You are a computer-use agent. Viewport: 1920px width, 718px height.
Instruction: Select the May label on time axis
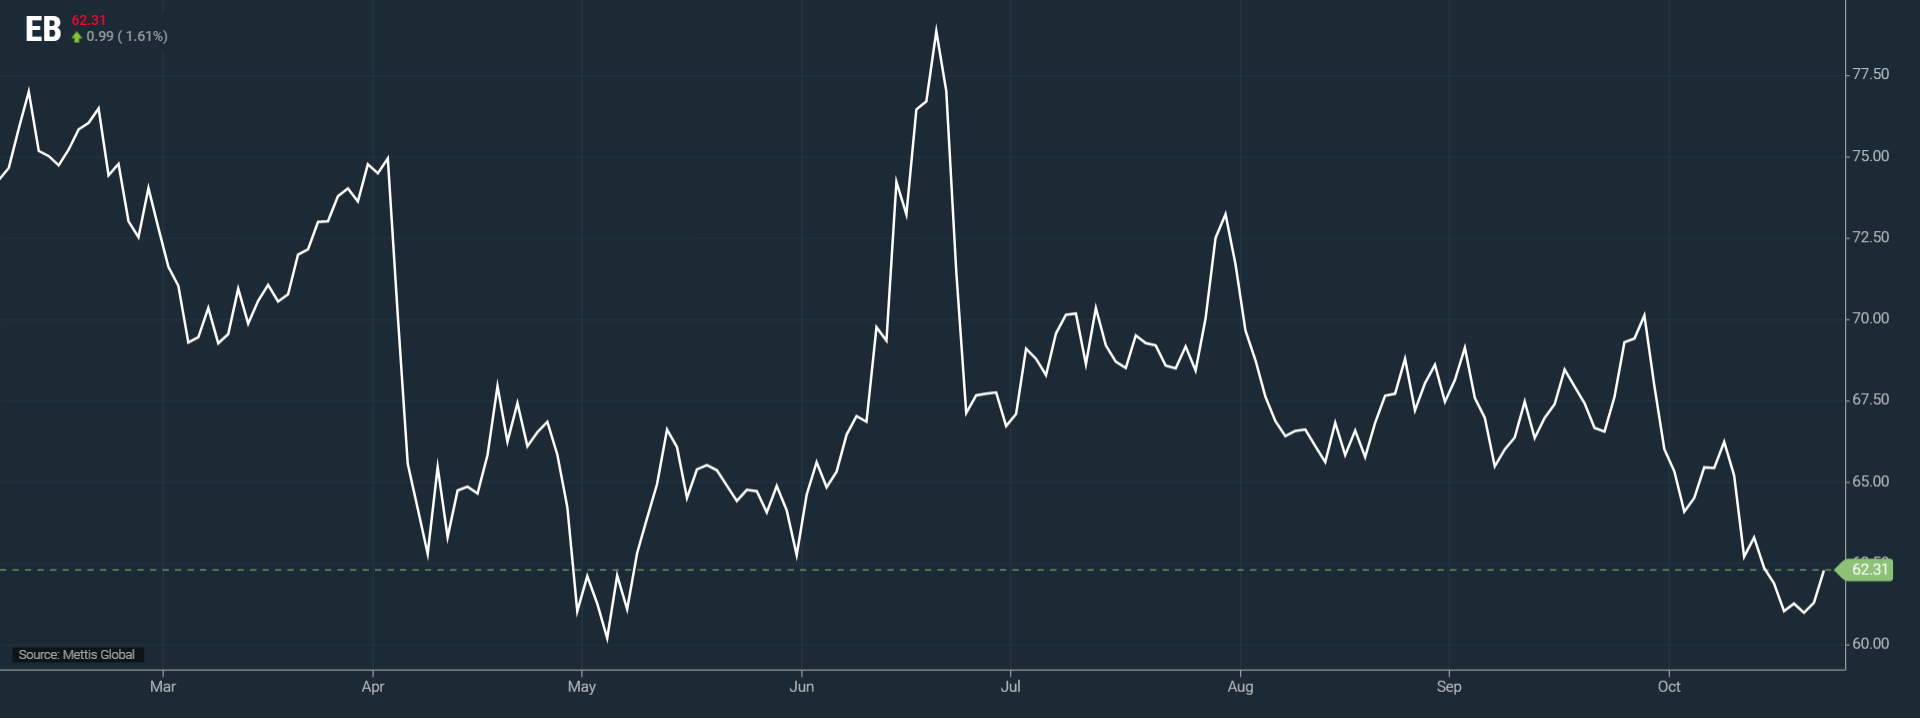coord(581,687)
